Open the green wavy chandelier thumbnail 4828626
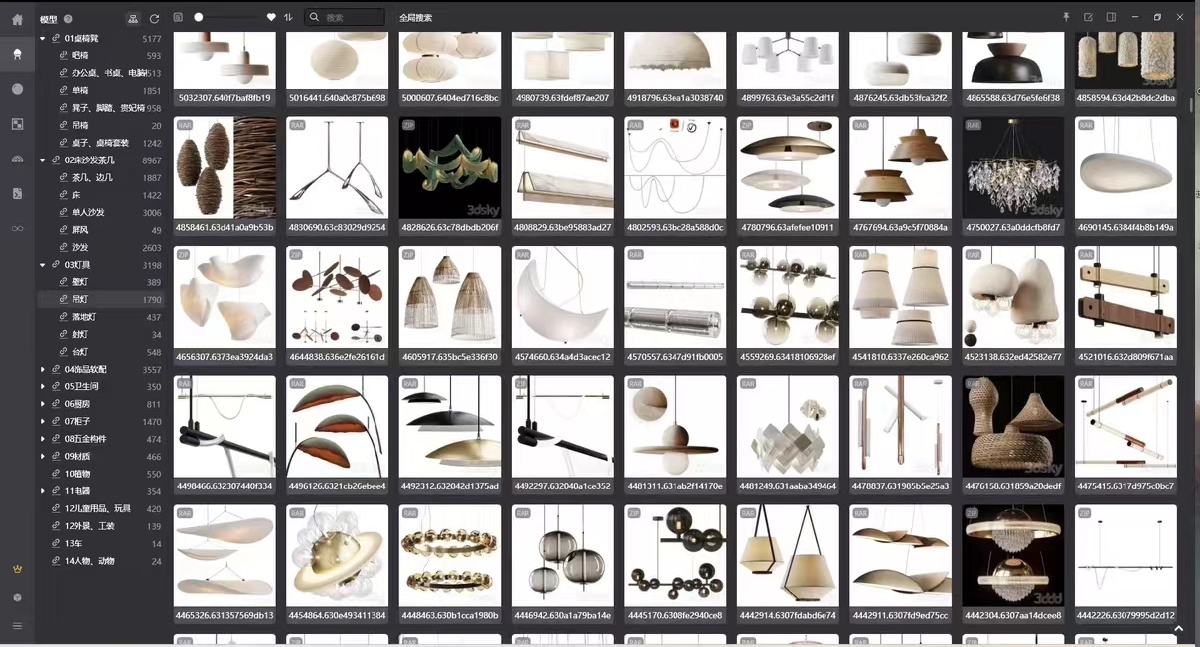Viewport: 1200px width, 647px height. (x=450, y=168)
